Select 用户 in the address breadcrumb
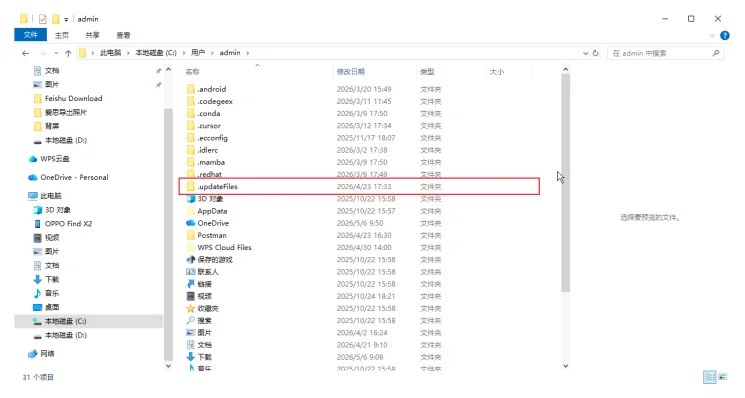The height and width of the screenshot is (398, 745). 198,53
